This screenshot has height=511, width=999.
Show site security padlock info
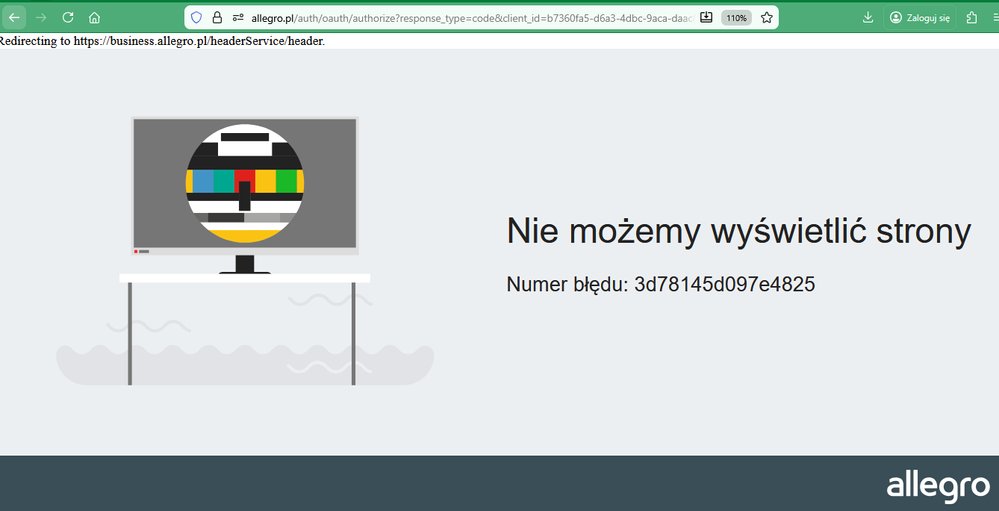click(217, 18)
